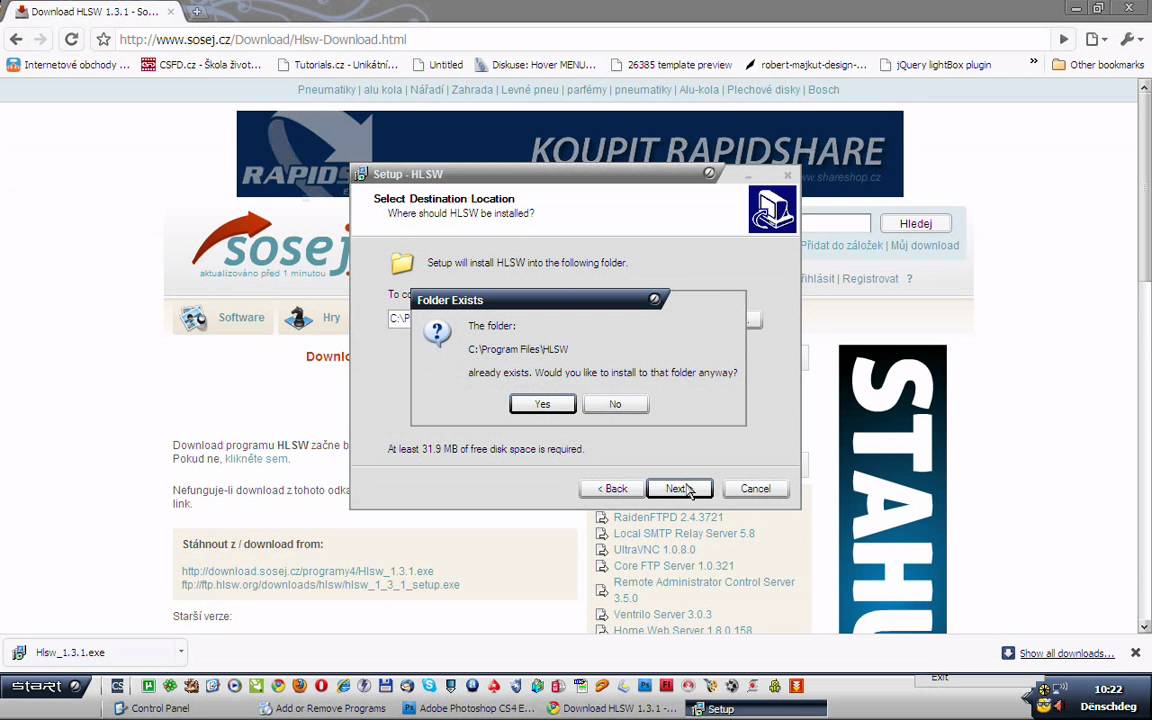Expand bookmarks overflow chevron
This screenshot has height=720, width=1152.
click(1034, 62)
